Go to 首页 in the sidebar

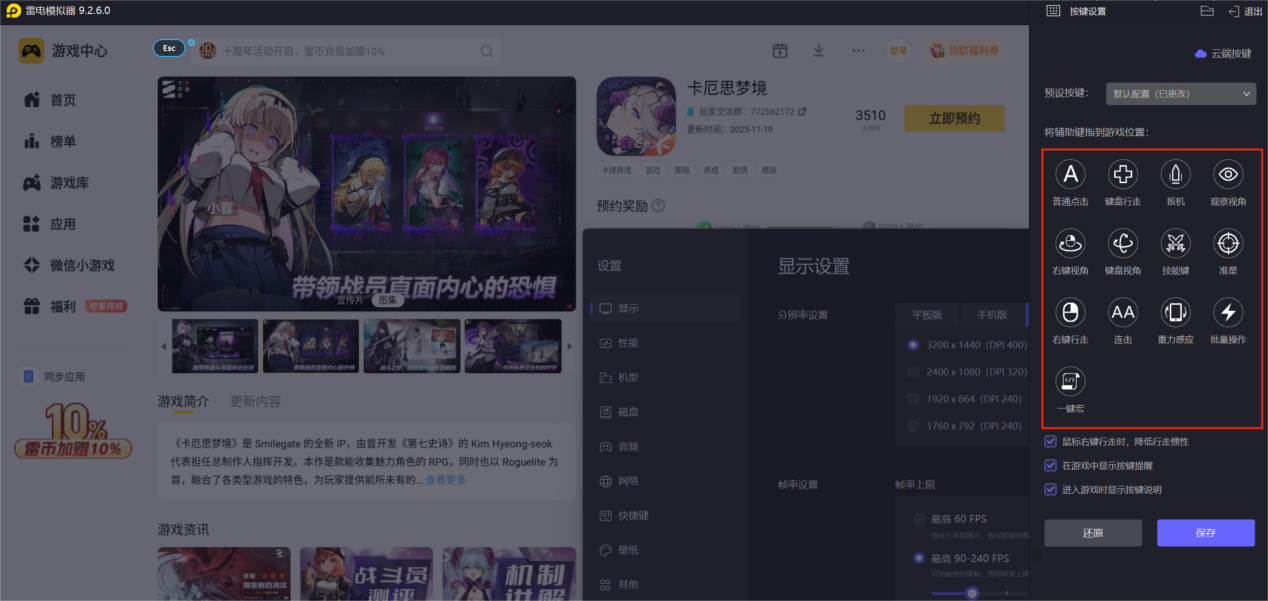point(63,100)
